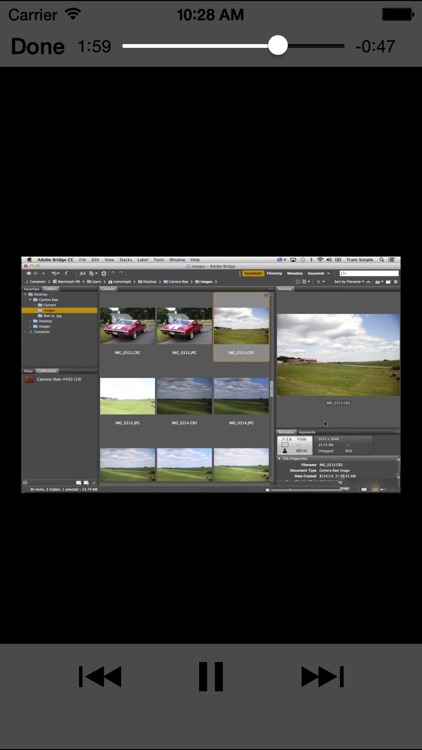Open the File menu in Bridge

82,260
